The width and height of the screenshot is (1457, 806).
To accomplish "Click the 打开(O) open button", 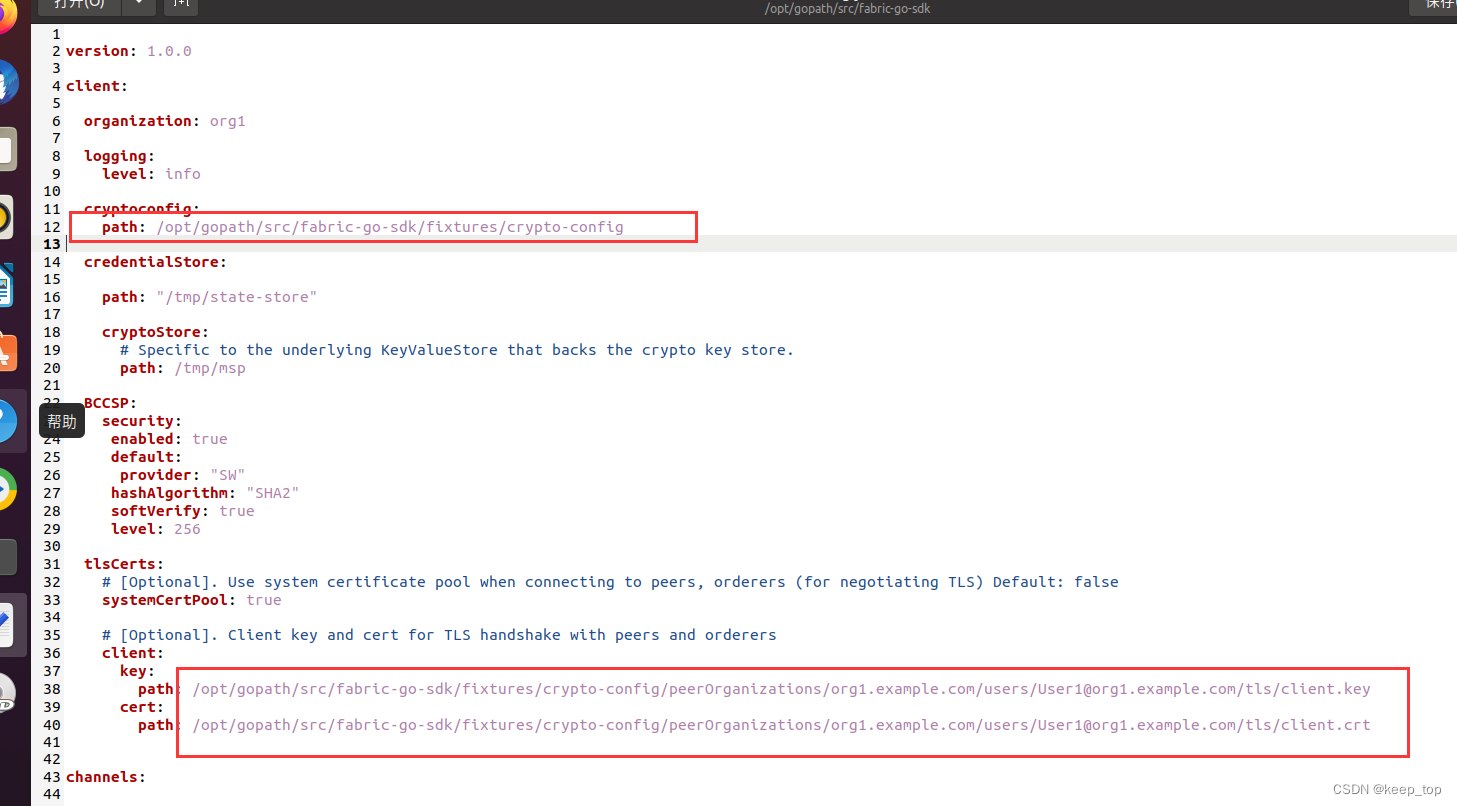I will coord(78,4).
